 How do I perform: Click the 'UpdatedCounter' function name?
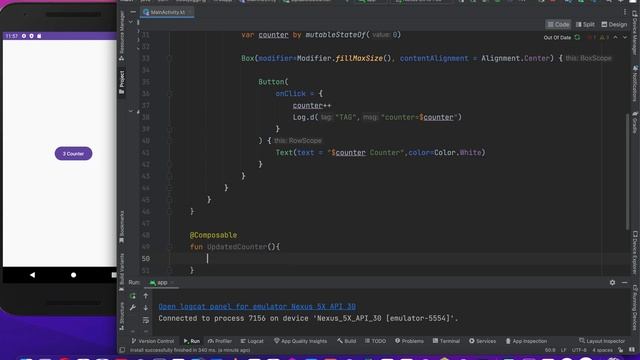tap(237, 247)
